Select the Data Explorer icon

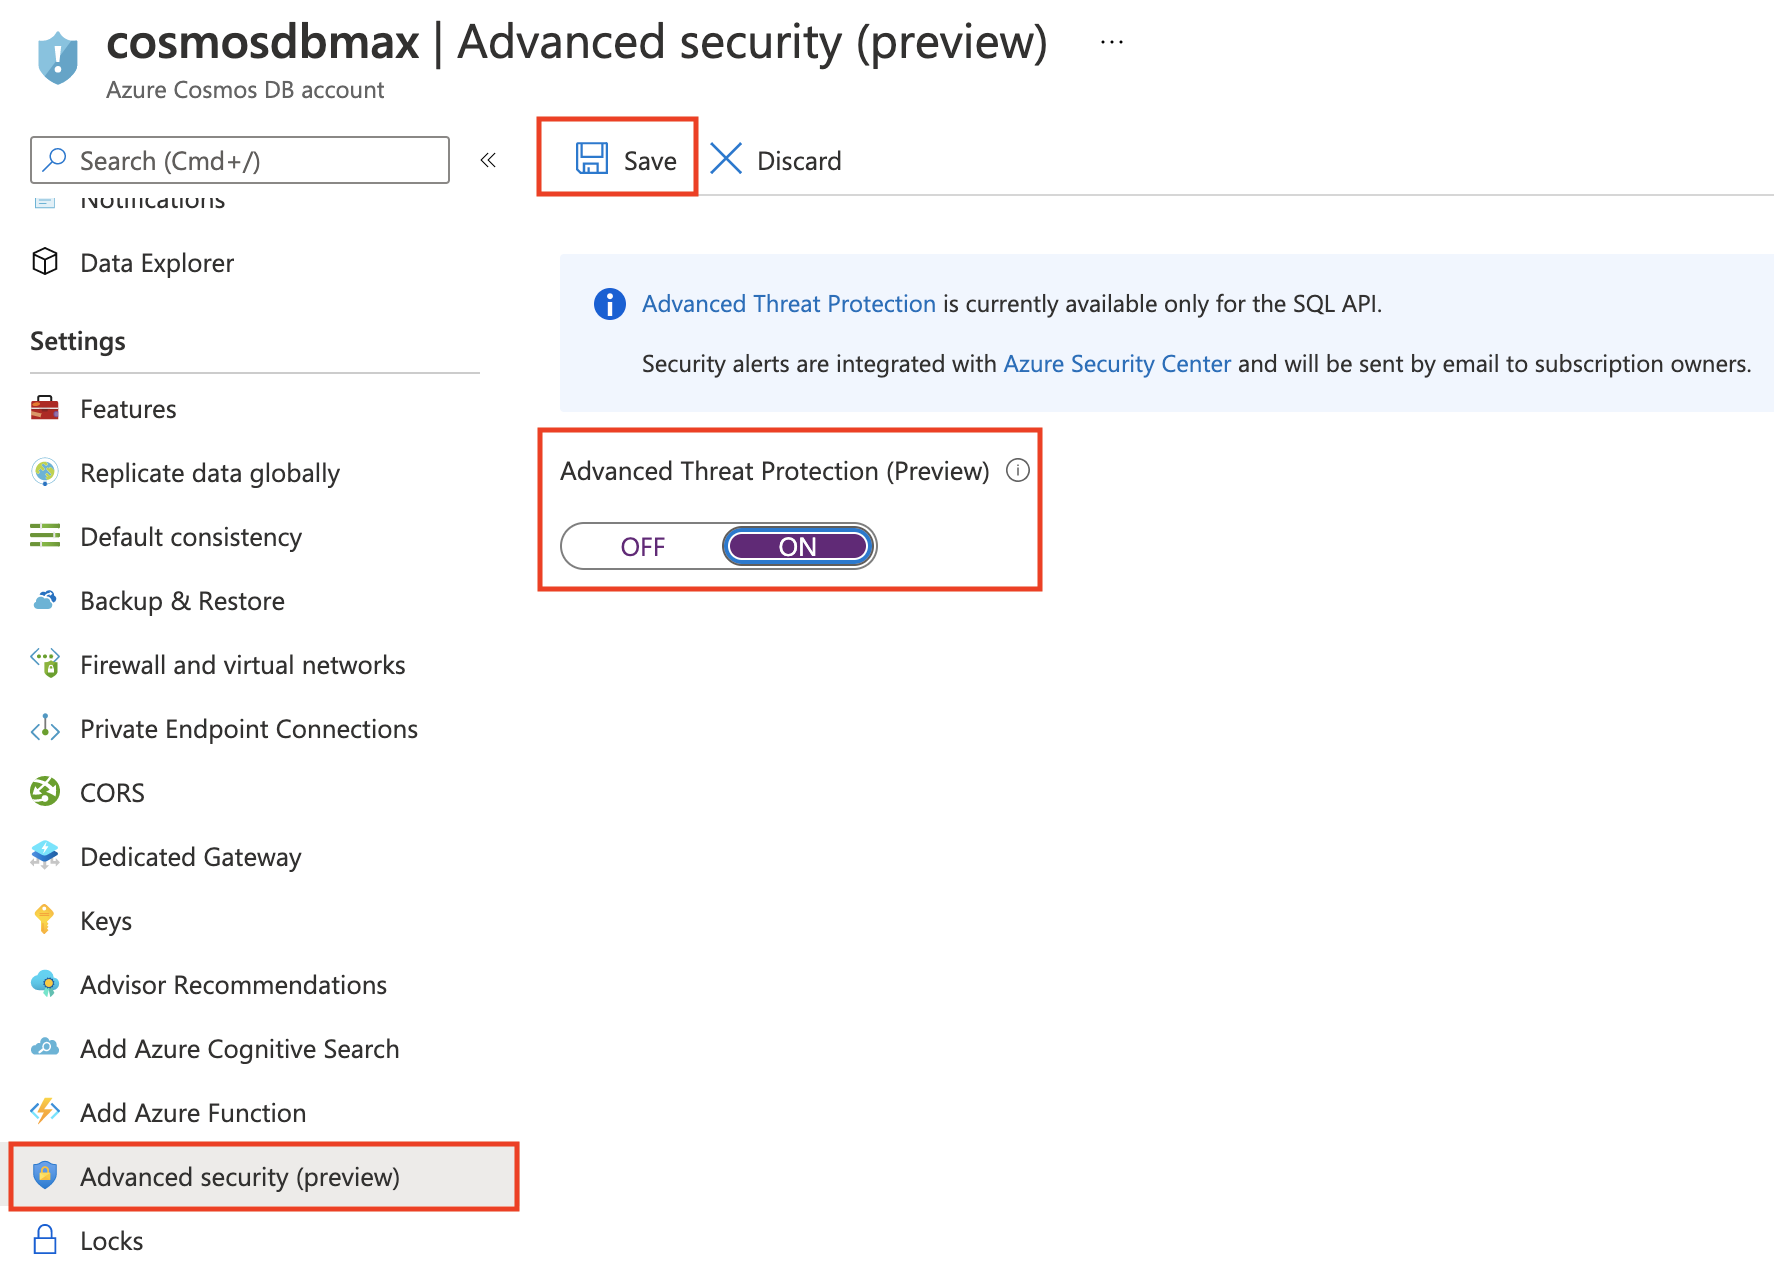(46, 262)
